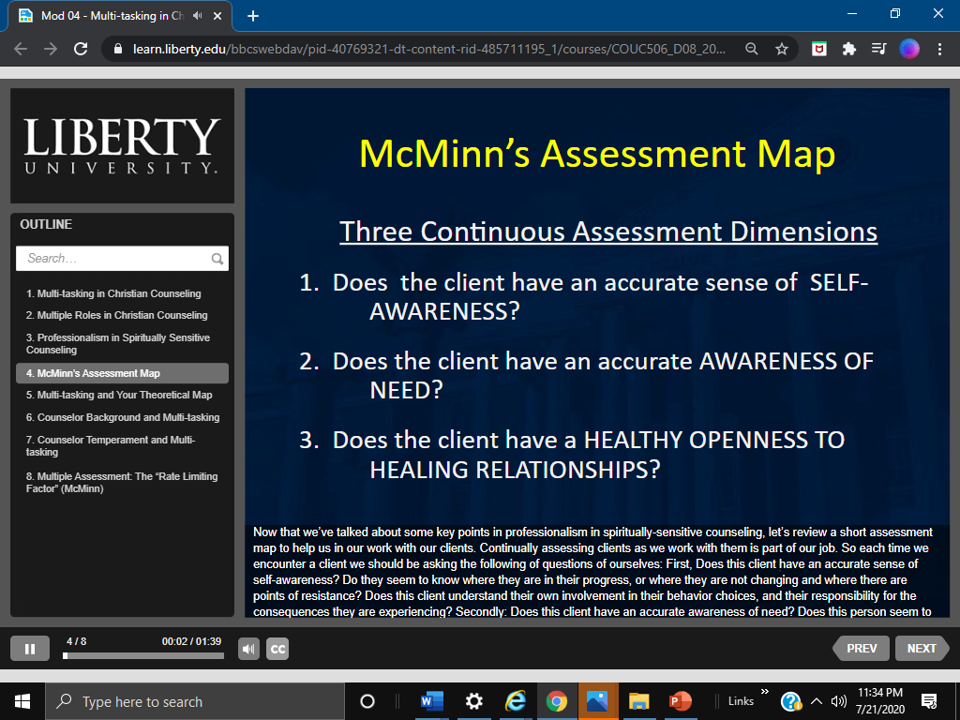Open the red shield extension icon
This screenshot has width=960, height=720.
point(819,49)
